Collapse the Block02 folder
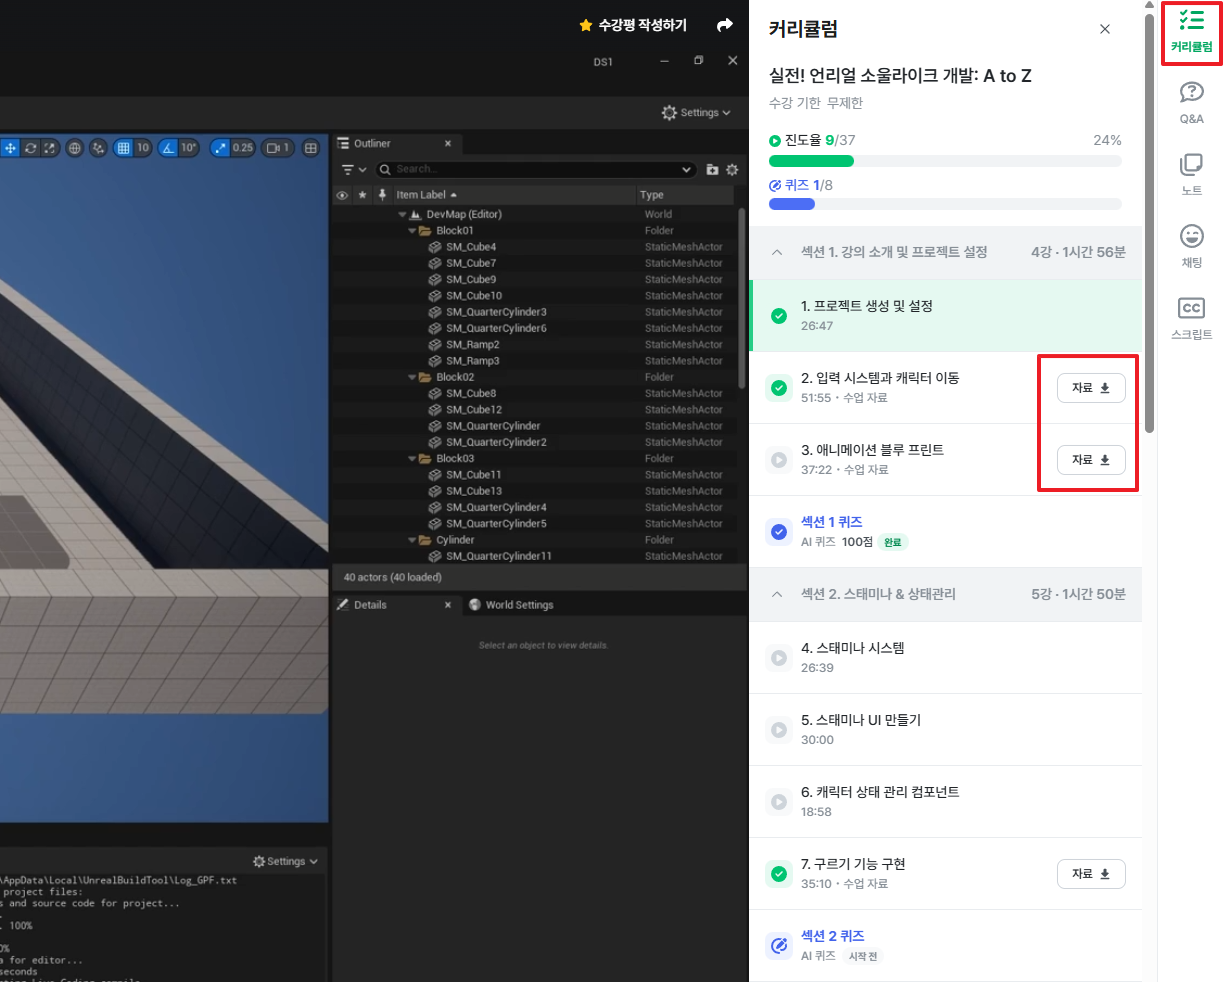This screenshot has width=1226, height=982. click(x=412, y=377)
